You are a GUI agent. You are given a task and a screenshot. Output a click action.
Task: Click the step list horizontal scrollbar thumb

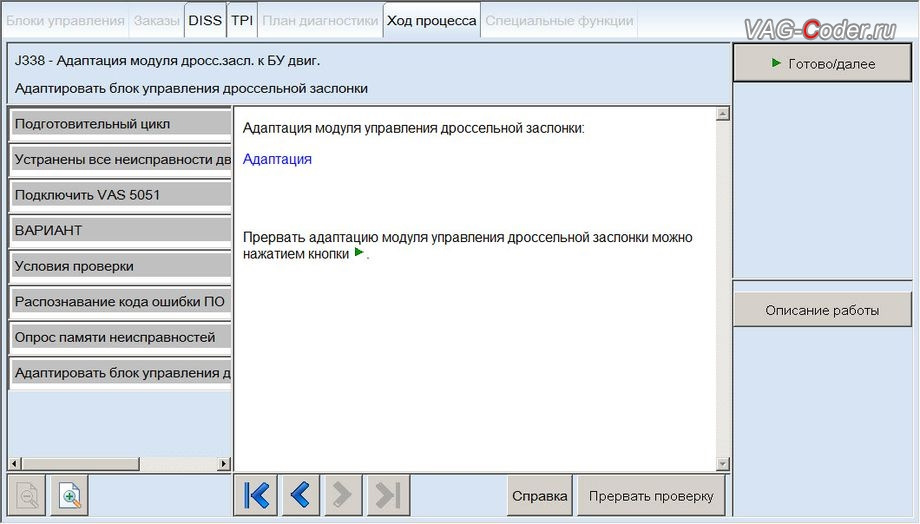[x=80, y=464]
